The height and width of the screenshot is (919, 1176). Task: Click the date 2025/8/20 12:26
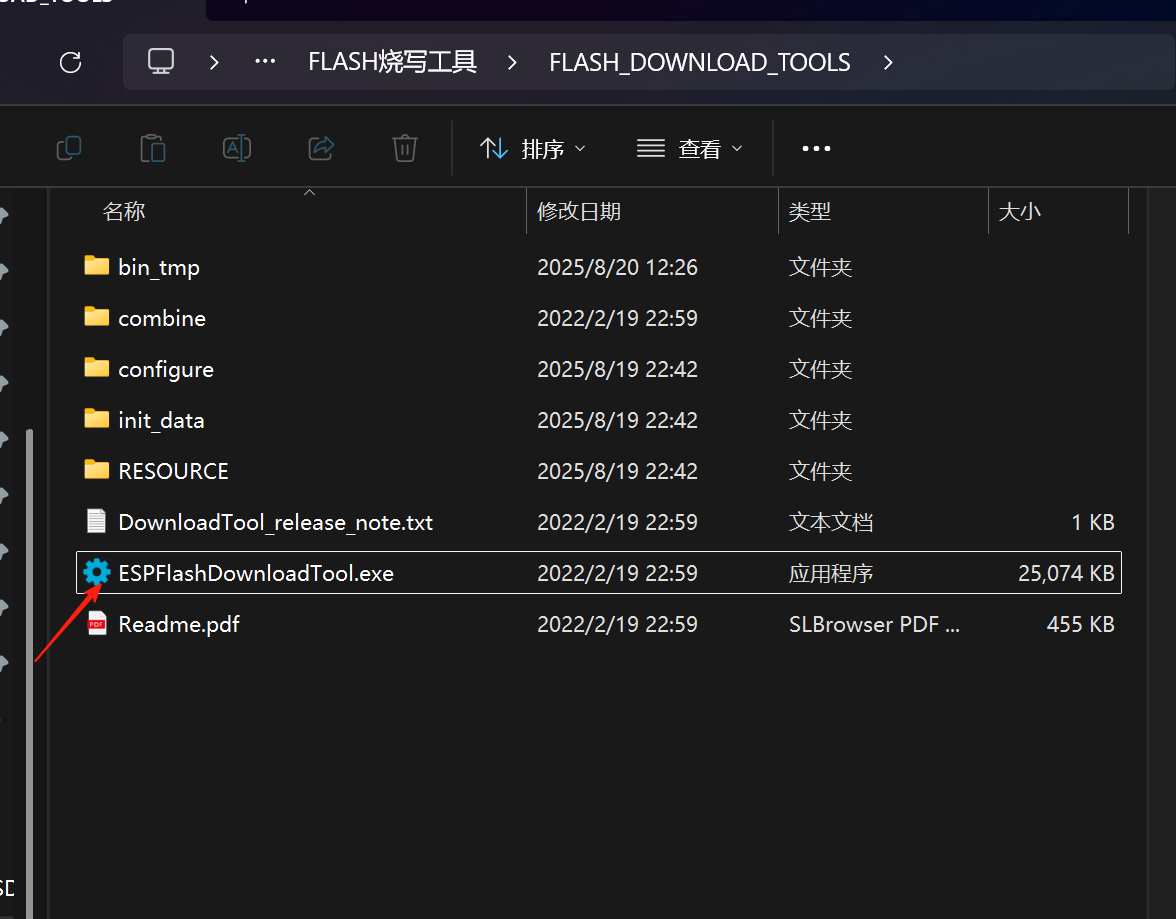click(617, 267)
